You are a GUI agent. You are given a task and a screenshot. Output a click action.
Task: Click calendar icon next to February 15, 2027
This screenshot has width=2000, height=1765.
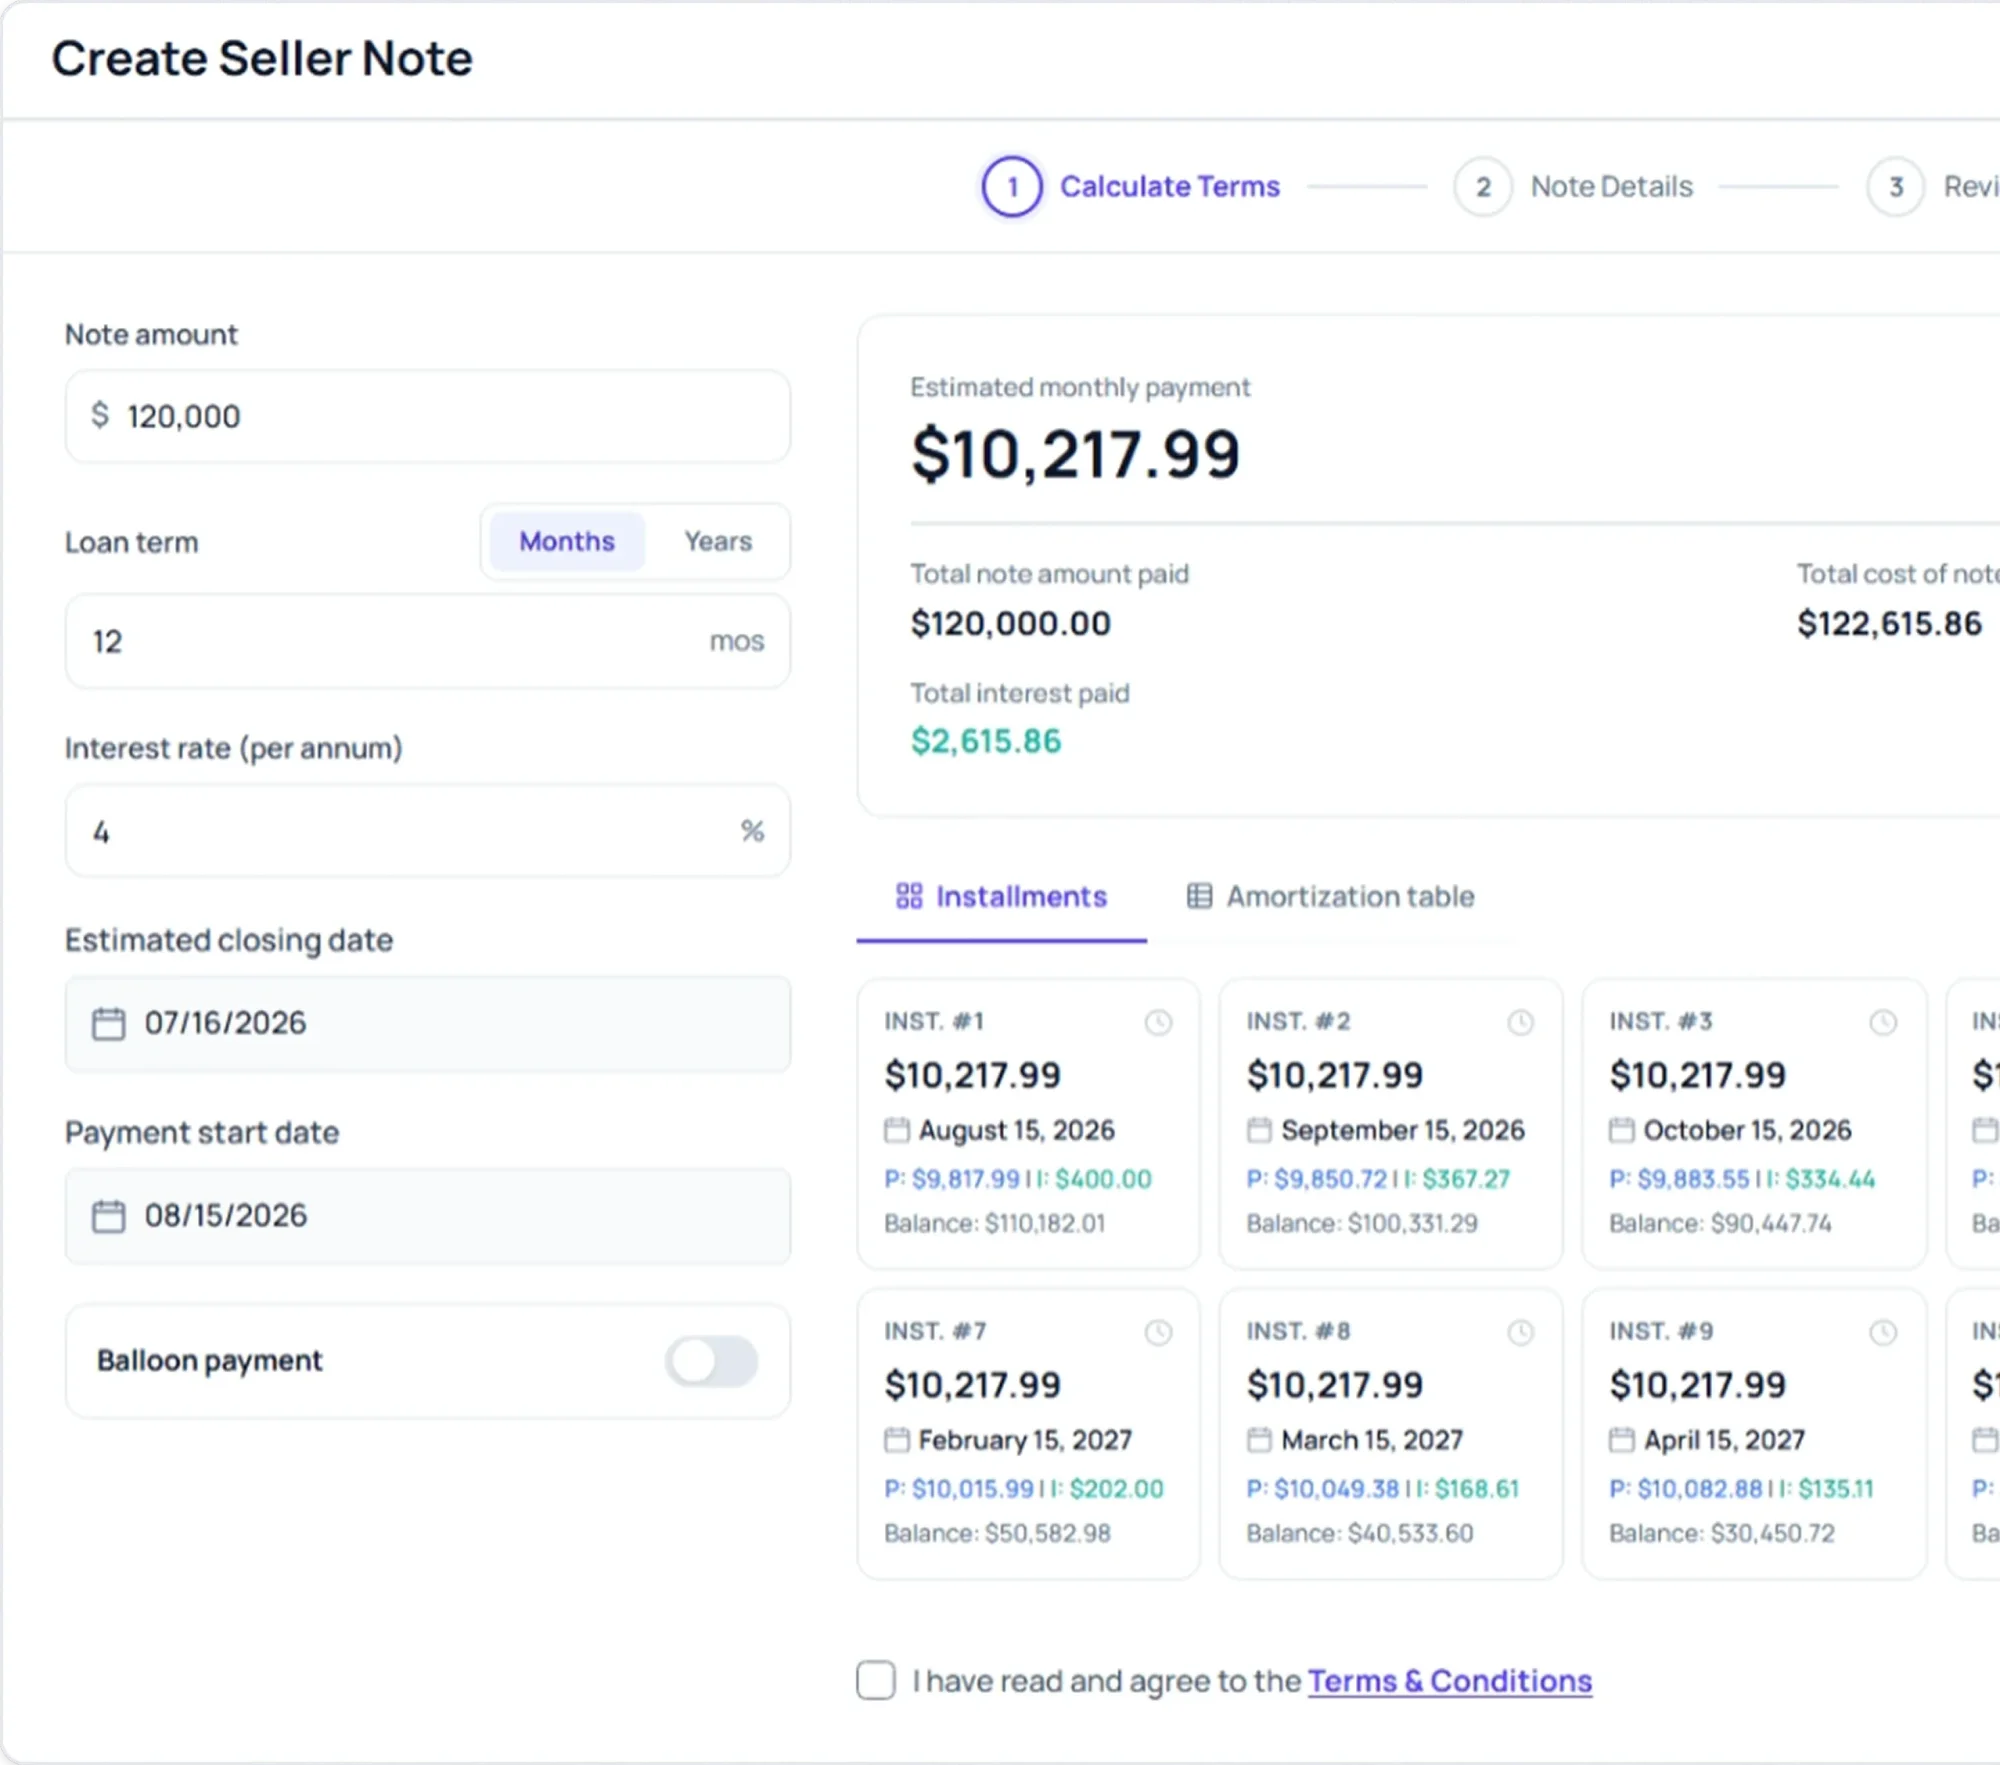[x=897, y=1440]
